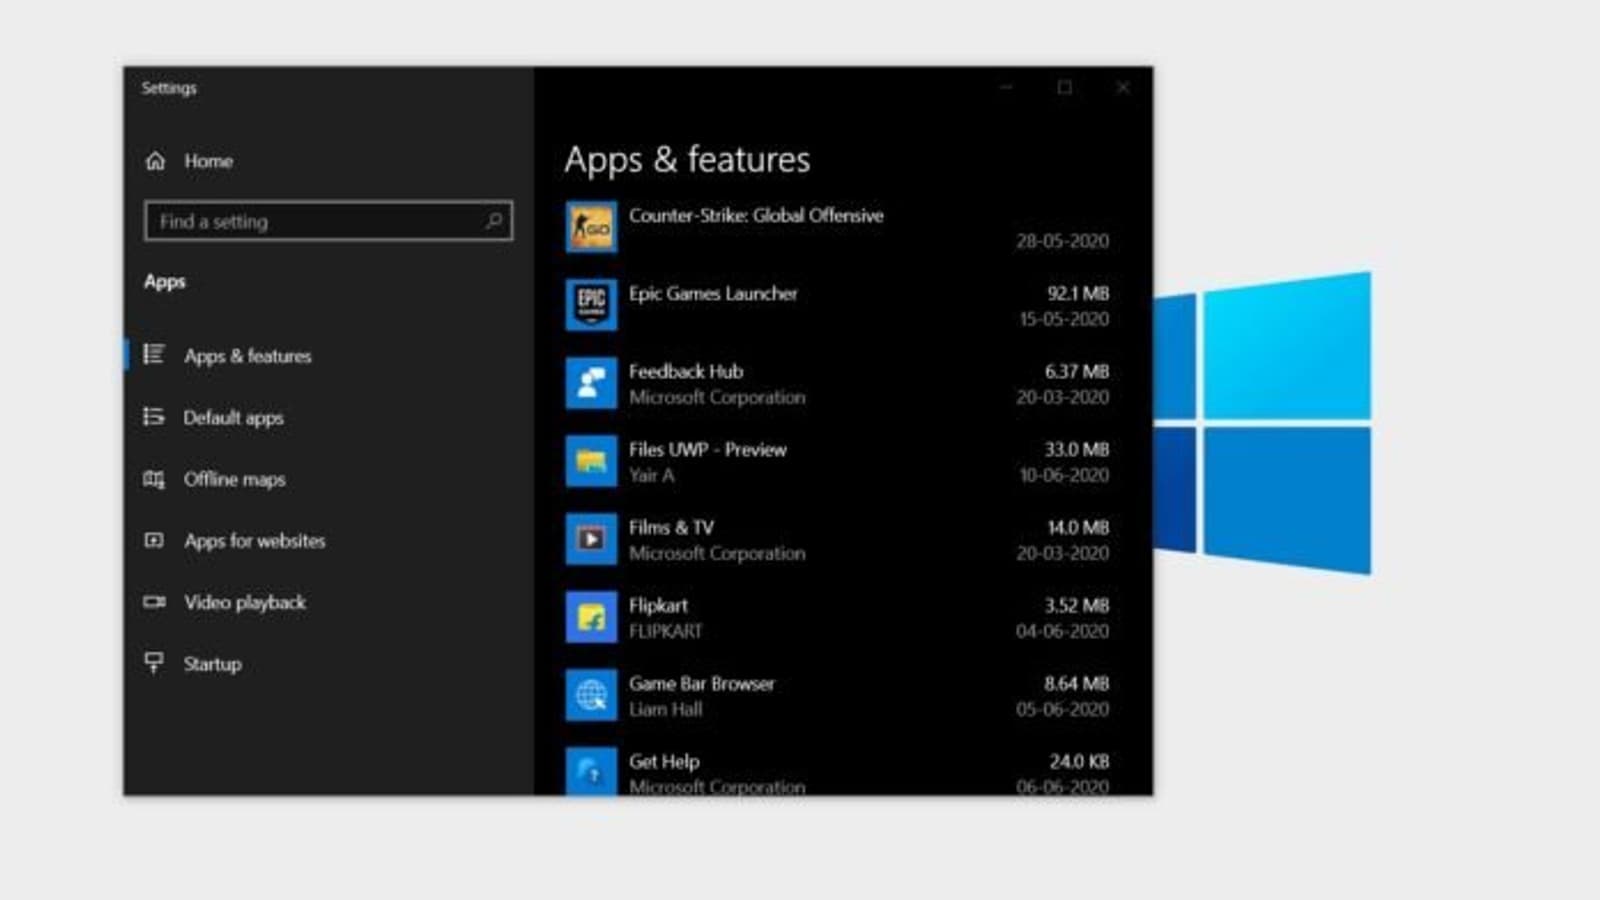The image size is (1600, 900).
Task: Select Apps & features in the sidebar
Action: 247,356
